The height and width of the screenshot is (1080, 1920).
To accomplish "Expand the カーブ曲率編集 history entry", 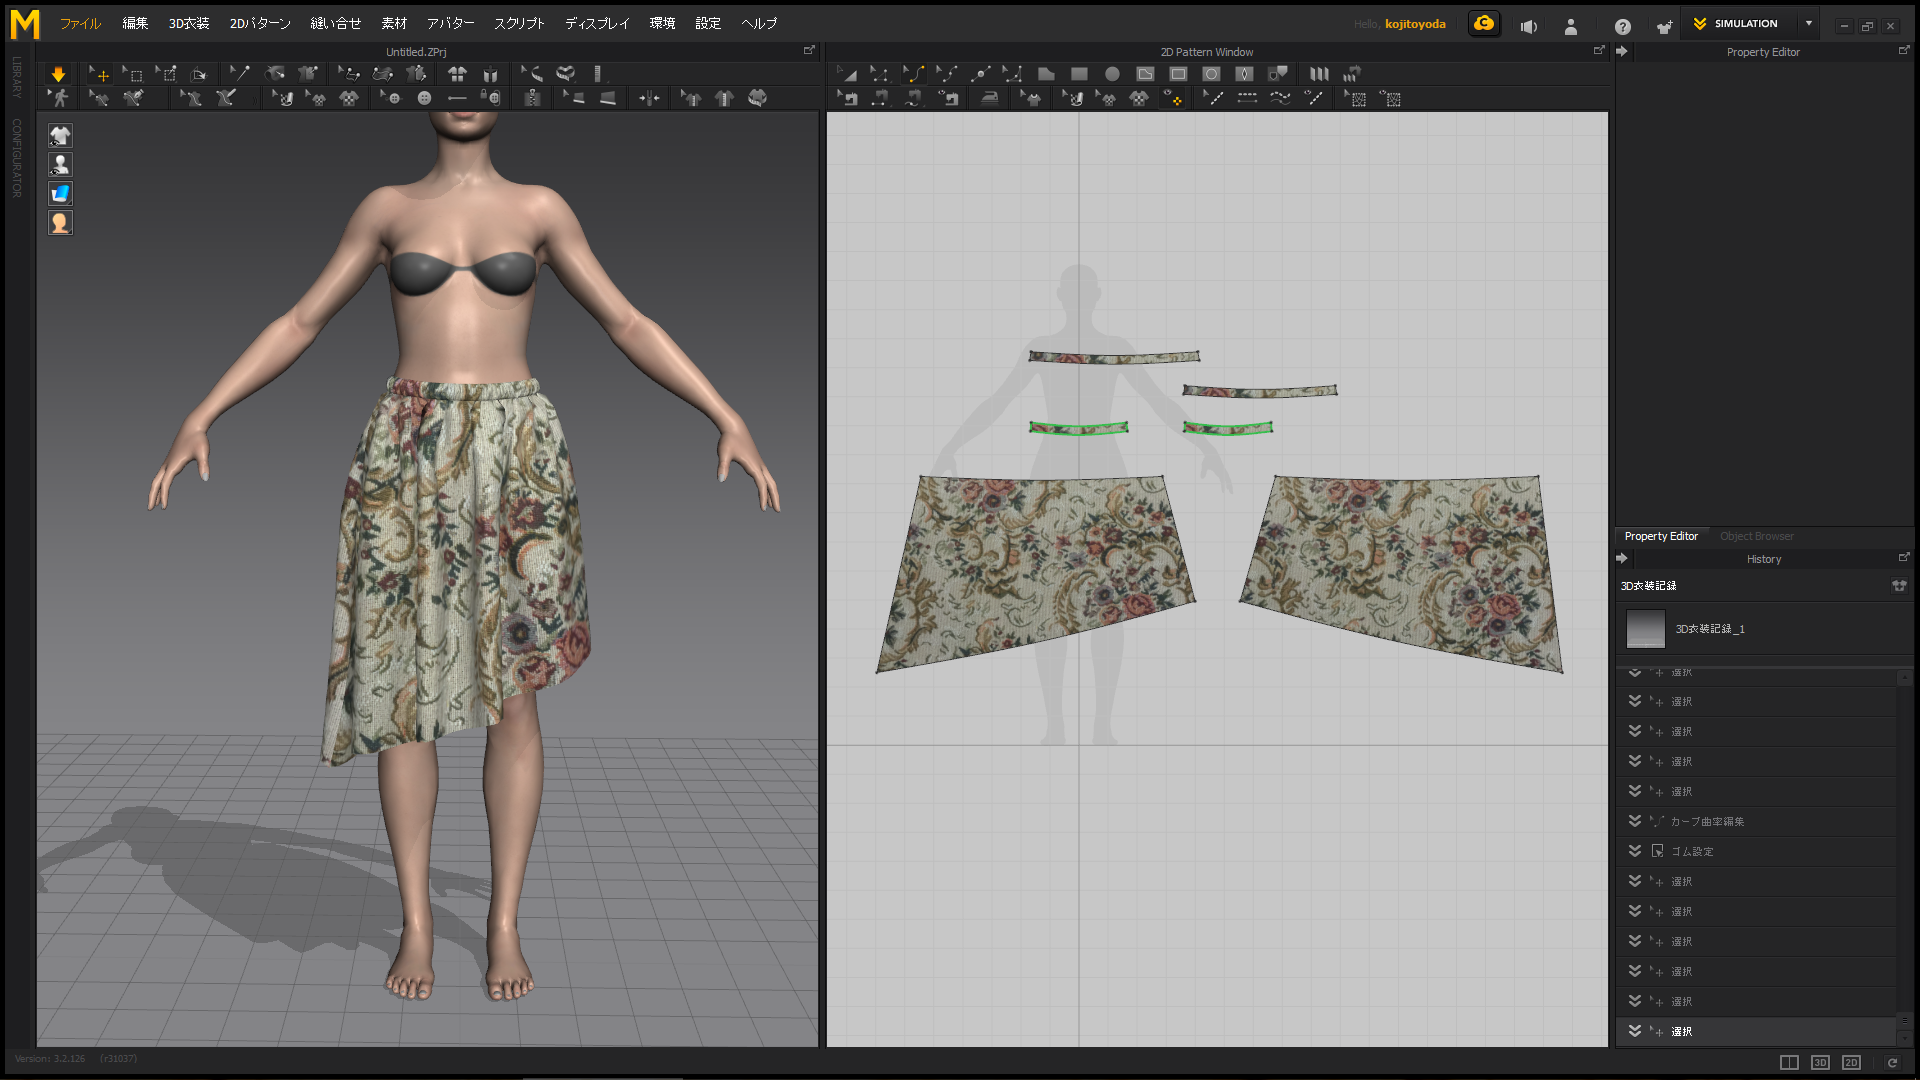I will tap(1635, 821).
